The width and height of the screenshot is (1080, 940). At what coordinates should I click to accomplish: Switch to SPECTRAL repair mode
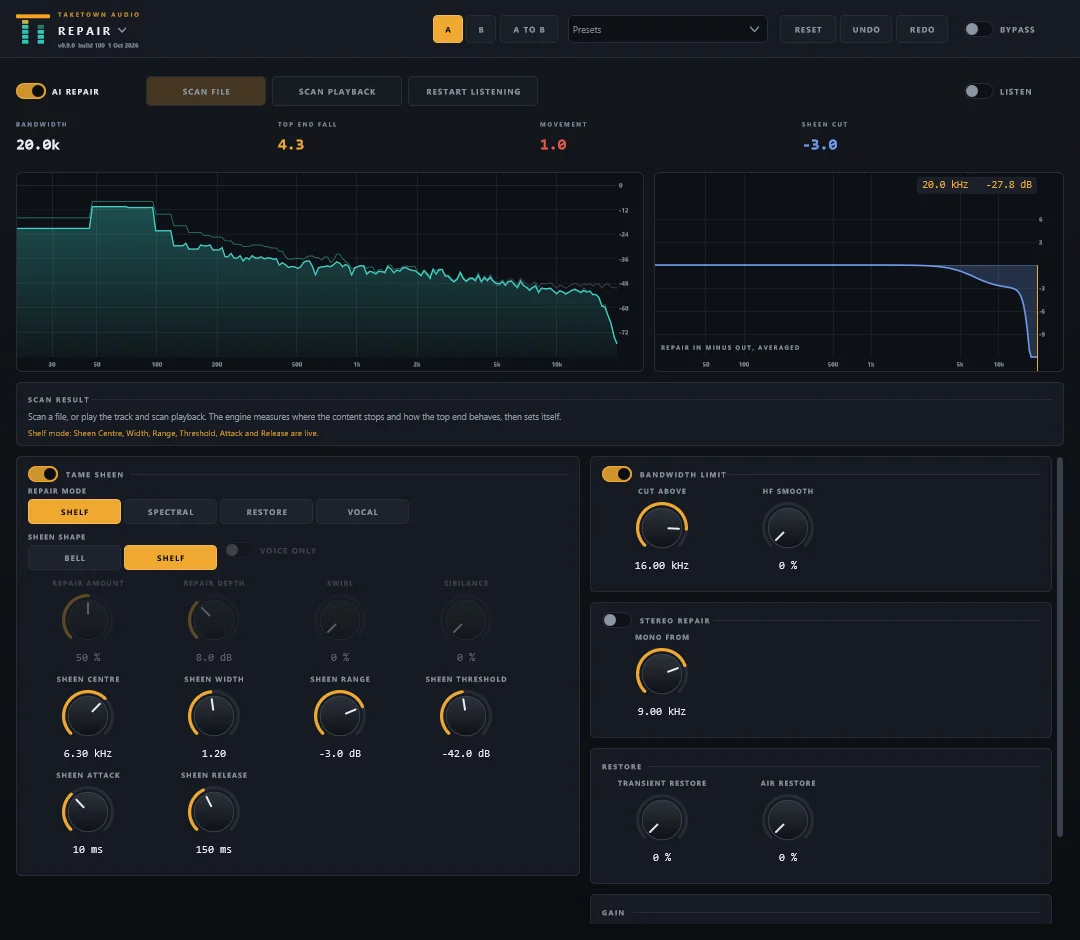[x=170, y=512]
